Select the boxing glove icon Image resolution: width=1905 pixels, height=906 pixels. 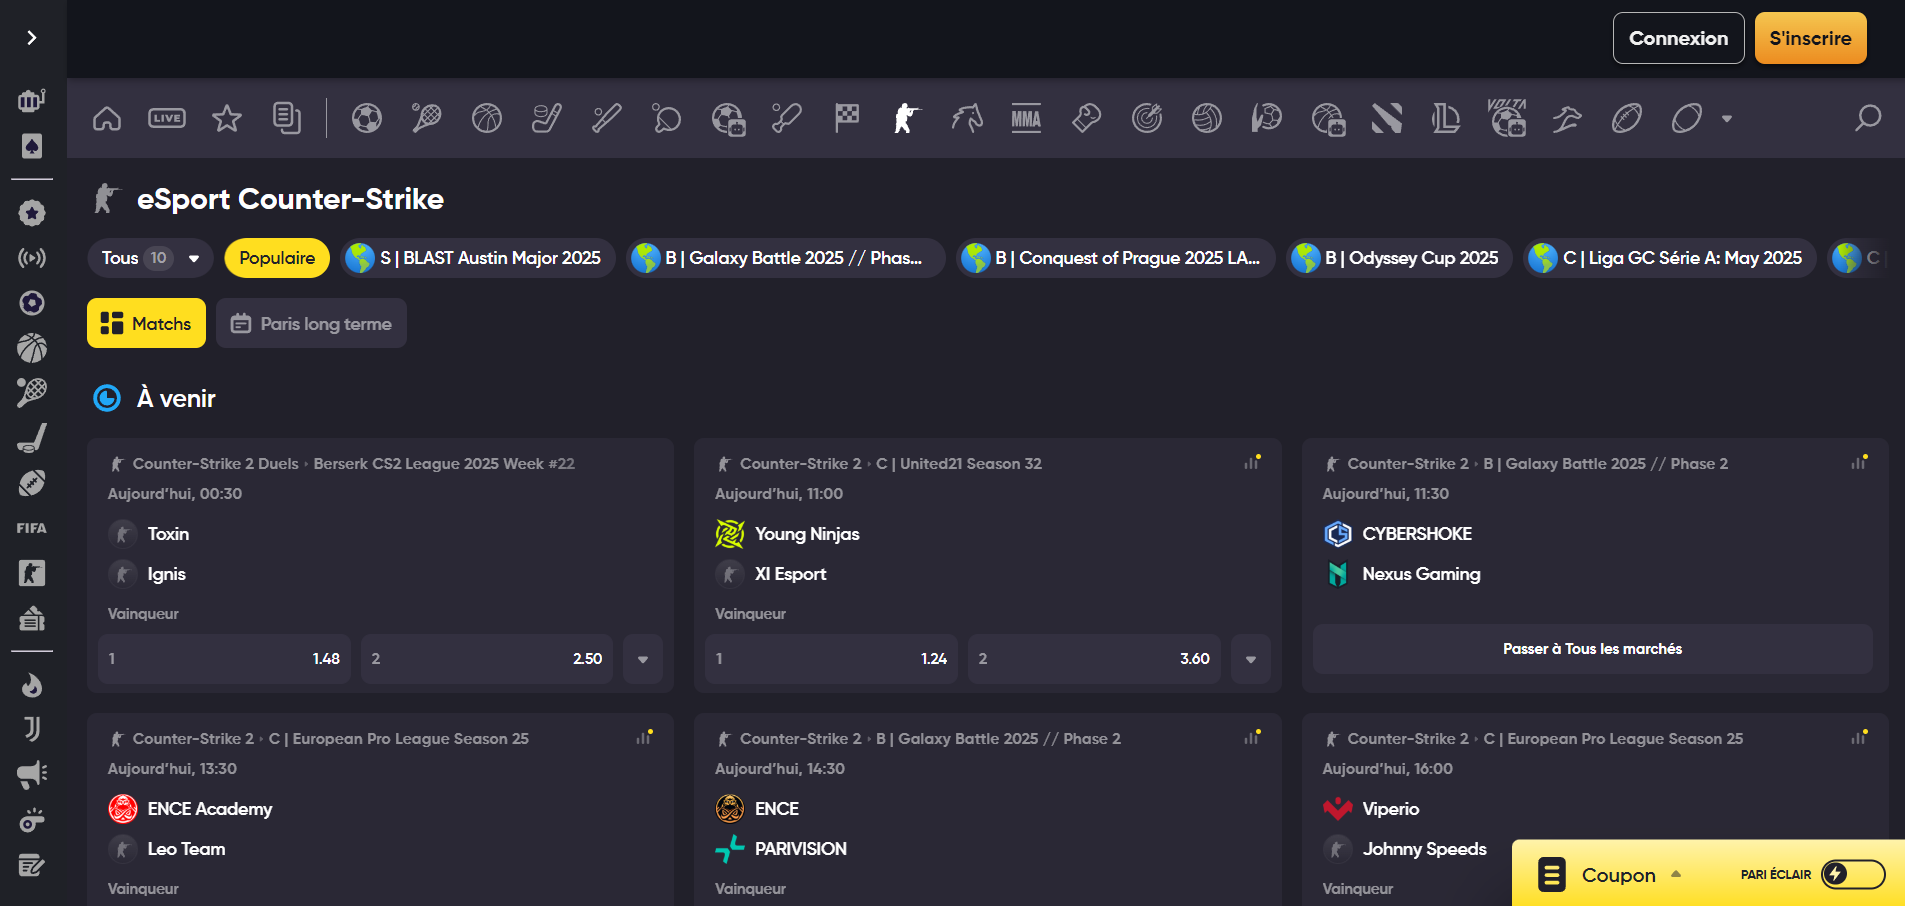[x=1087, y=118]
